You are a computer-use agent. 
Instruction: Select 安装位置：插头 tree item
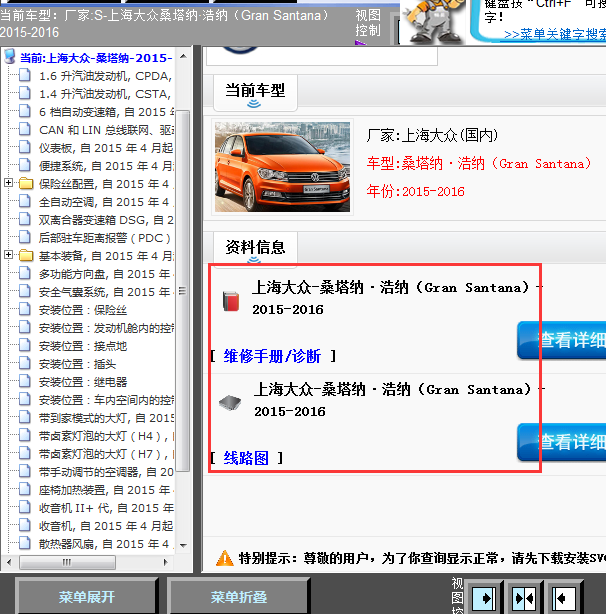coord(77,364)
